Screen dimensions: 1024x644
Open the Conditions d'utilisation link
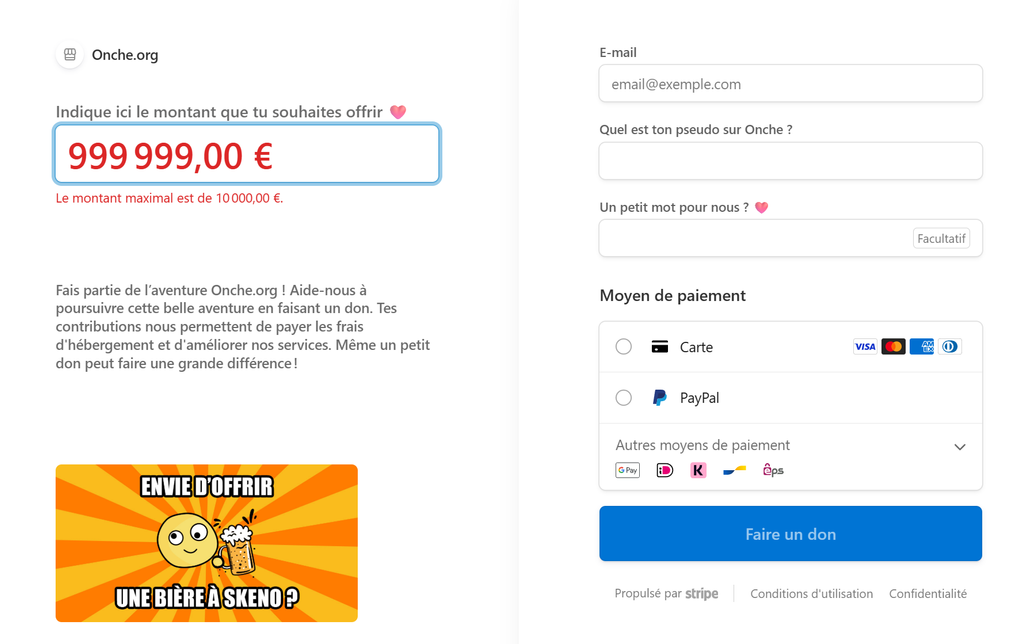point(811,594)
